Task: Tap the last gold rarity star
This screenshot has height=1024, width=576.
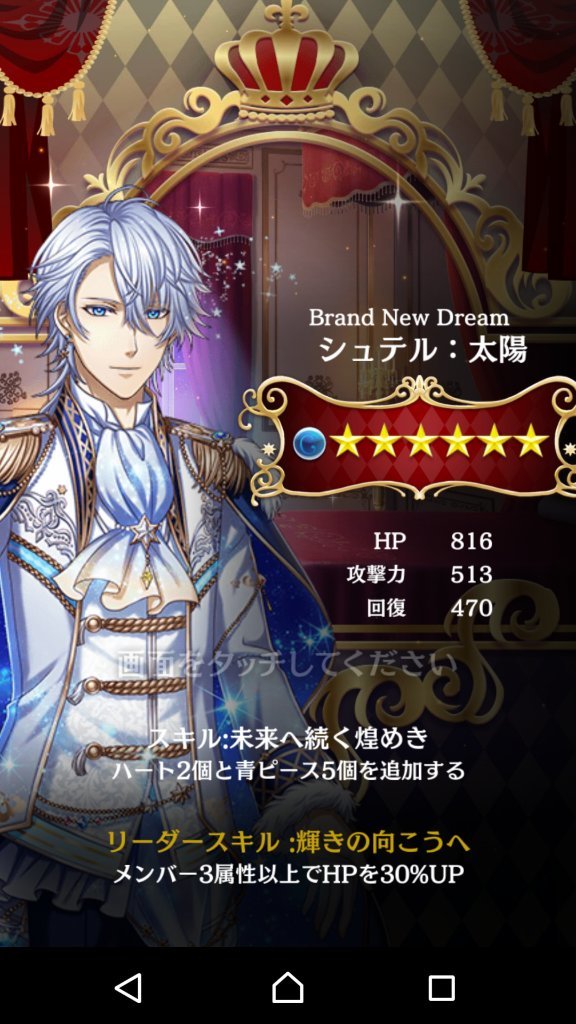Action: 532,441
